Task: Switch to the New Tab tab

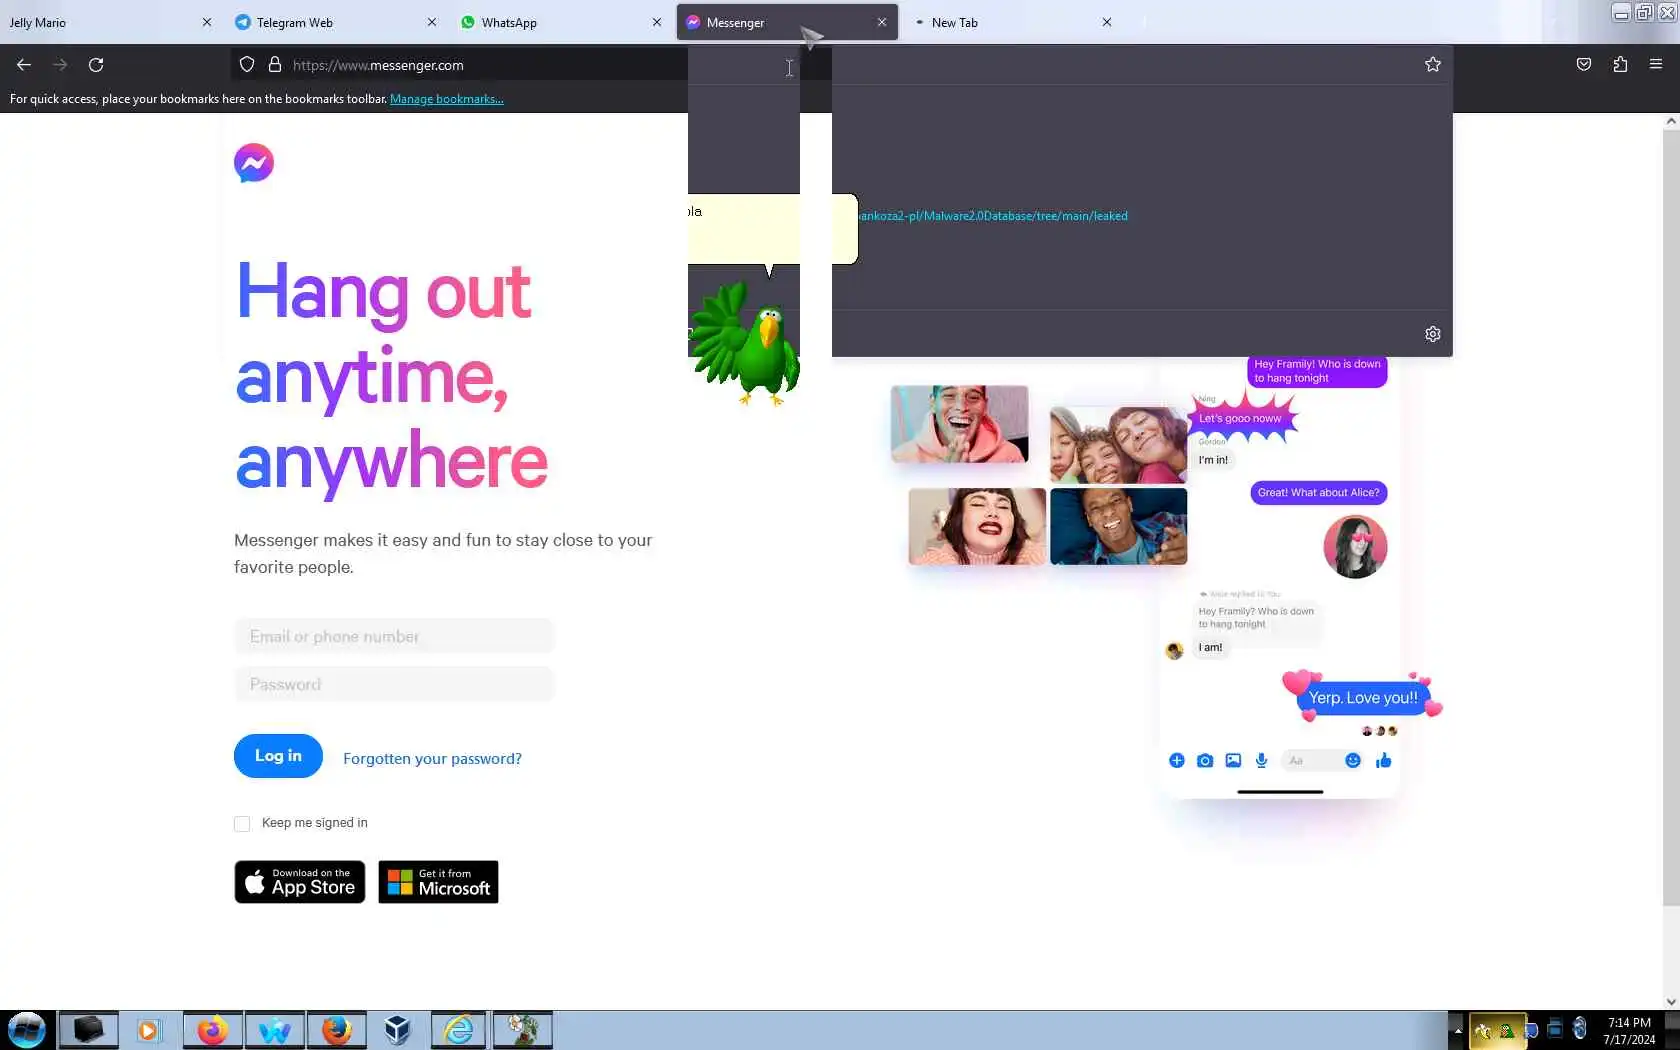Action: 1010,22
